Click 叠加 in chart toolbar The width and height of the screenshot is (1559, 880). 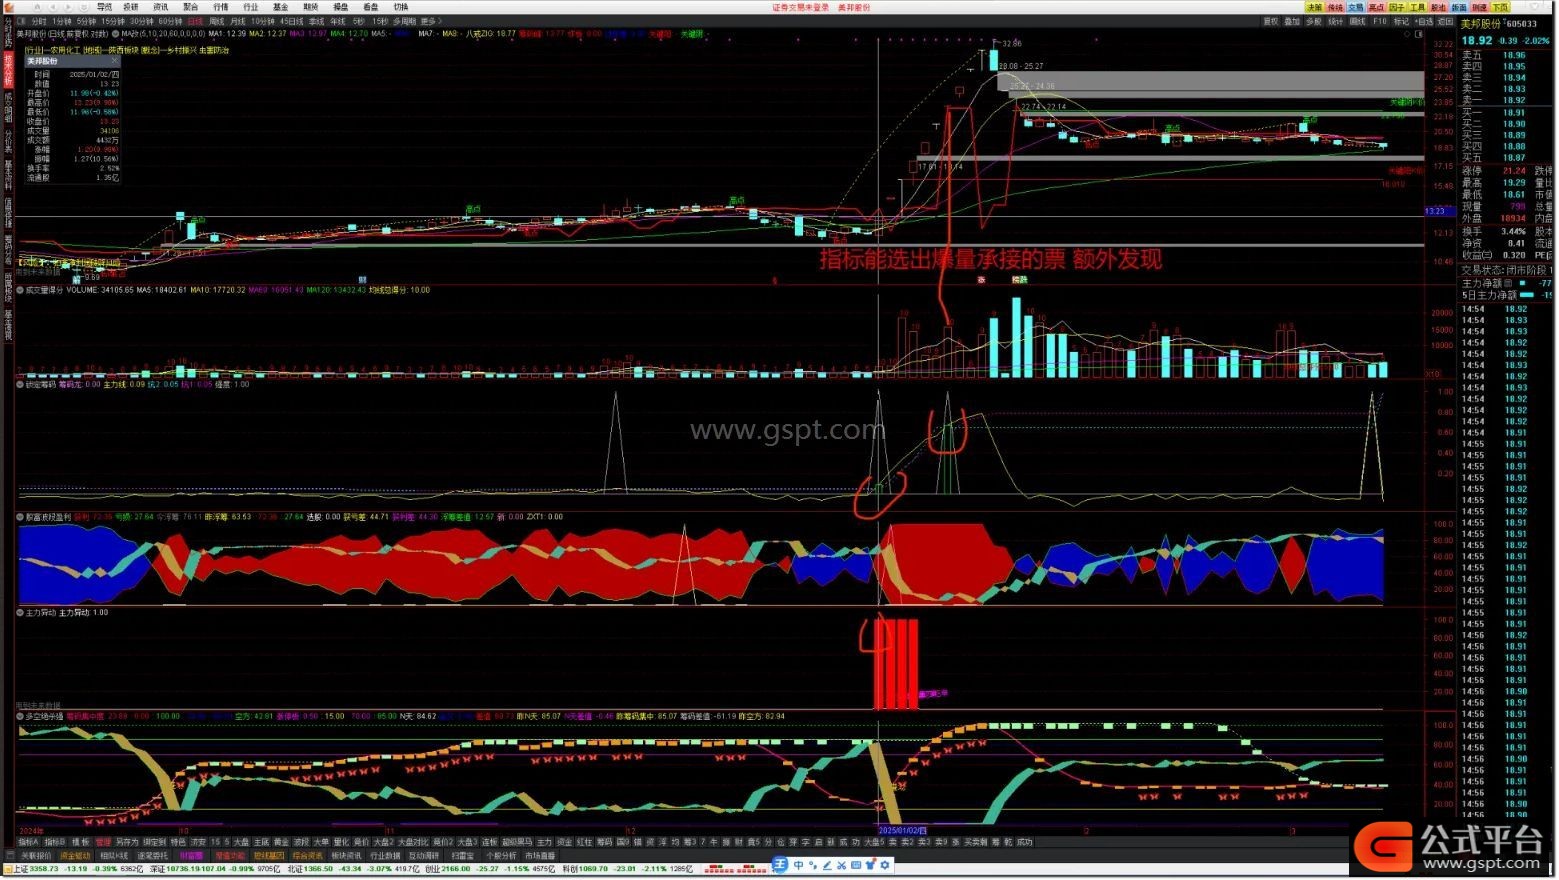tap(1292, 21)
